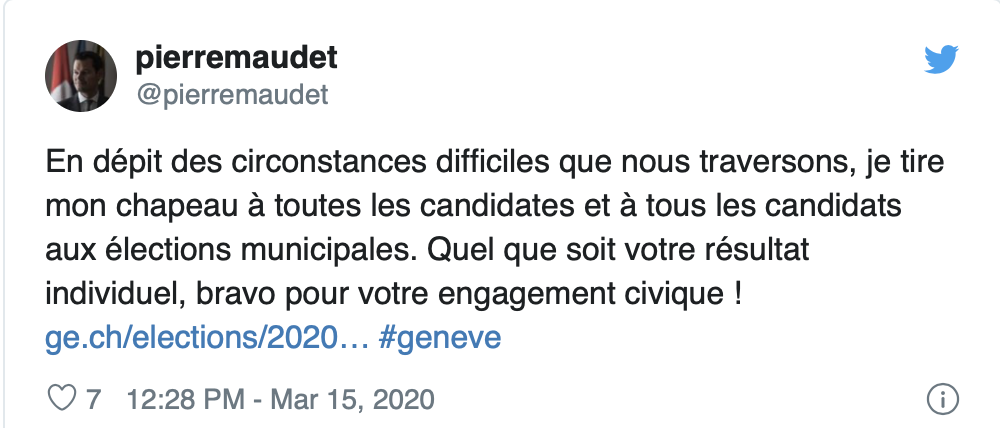This screenshot has height=428, width=1000.
Task: Open the bold pierremaudet display name
Action: coord(236,59)
